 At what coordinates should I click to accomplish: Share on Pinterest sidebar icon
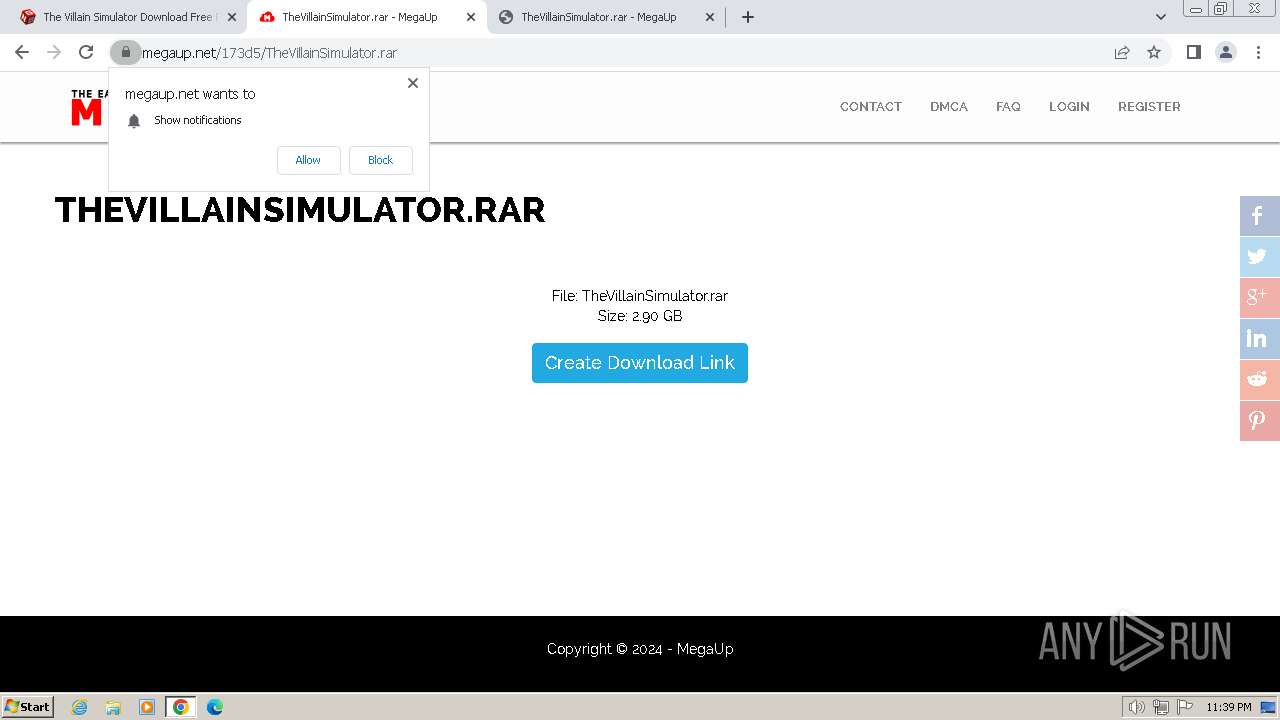coord(1258,421)
